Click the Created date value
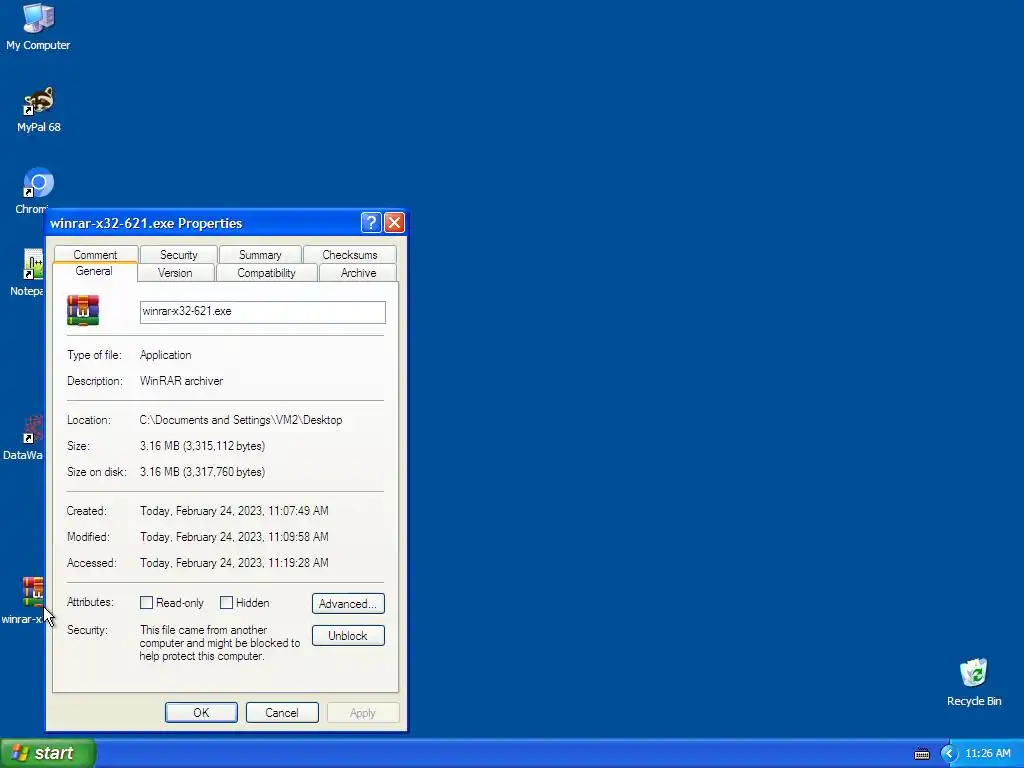 [x=234, y=511]
